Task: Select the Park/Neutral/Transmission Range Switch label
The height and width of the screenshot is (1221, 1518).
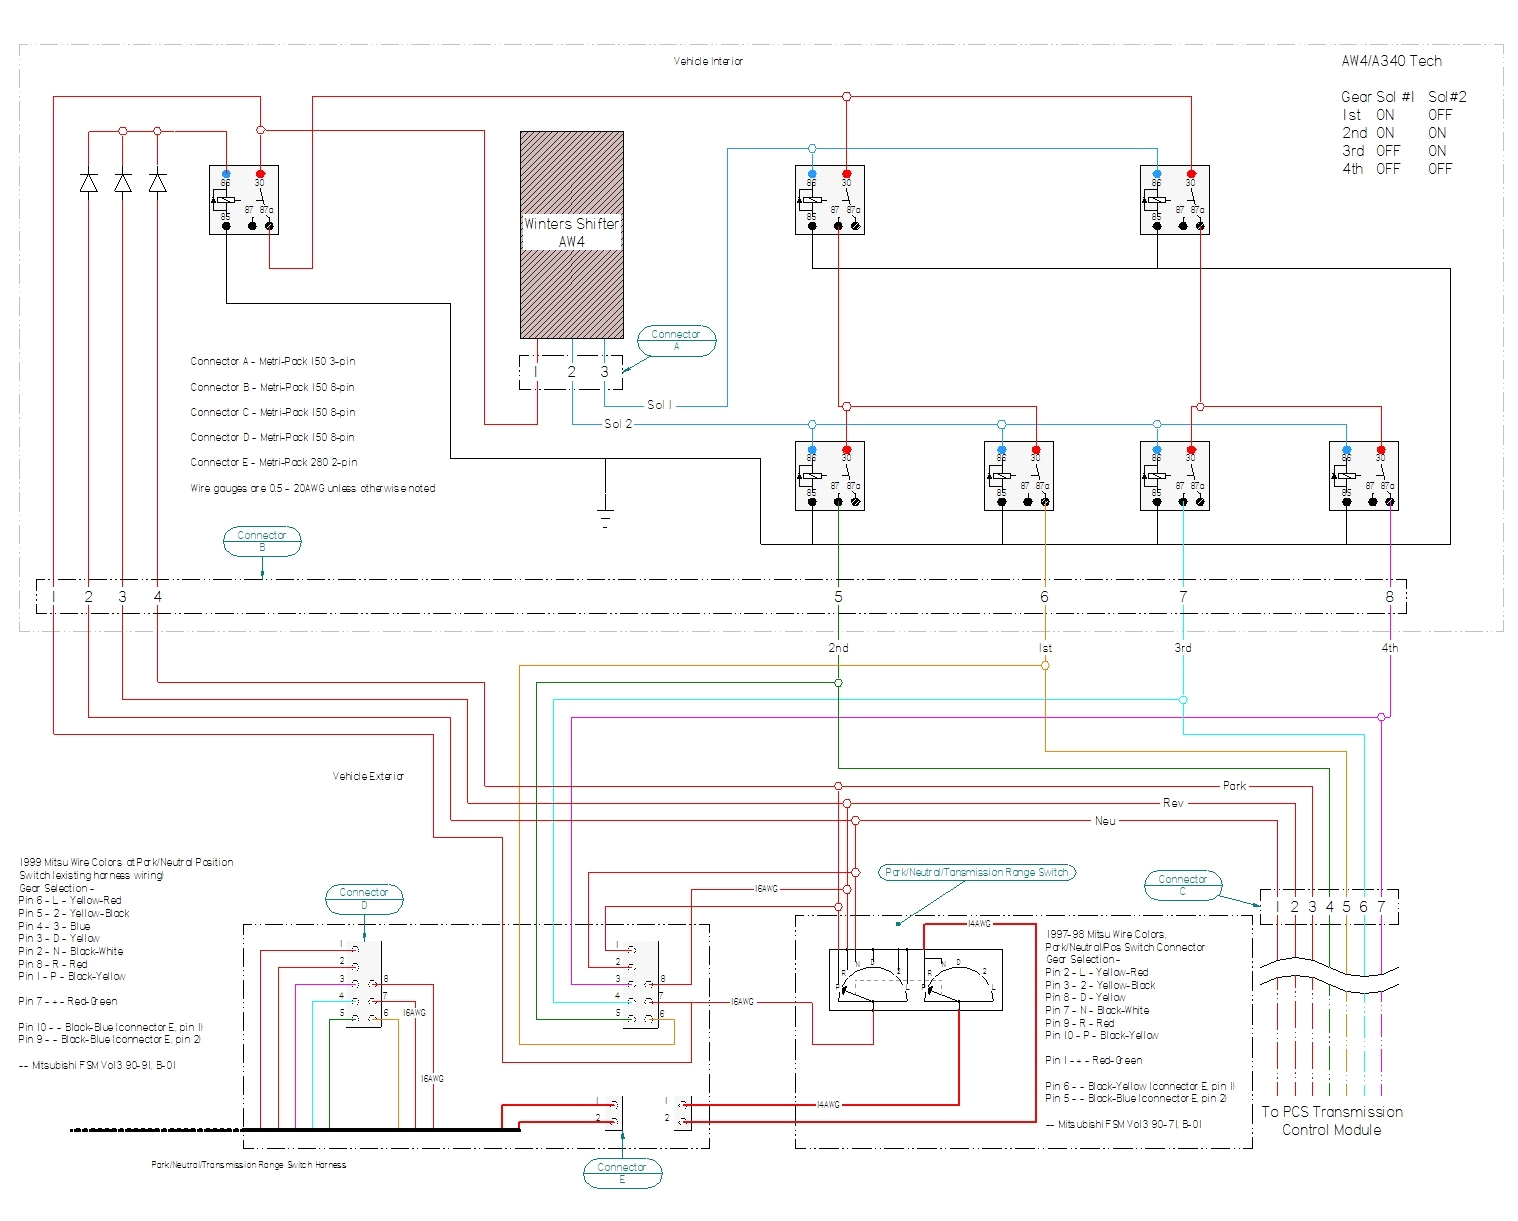Action: 978,872
